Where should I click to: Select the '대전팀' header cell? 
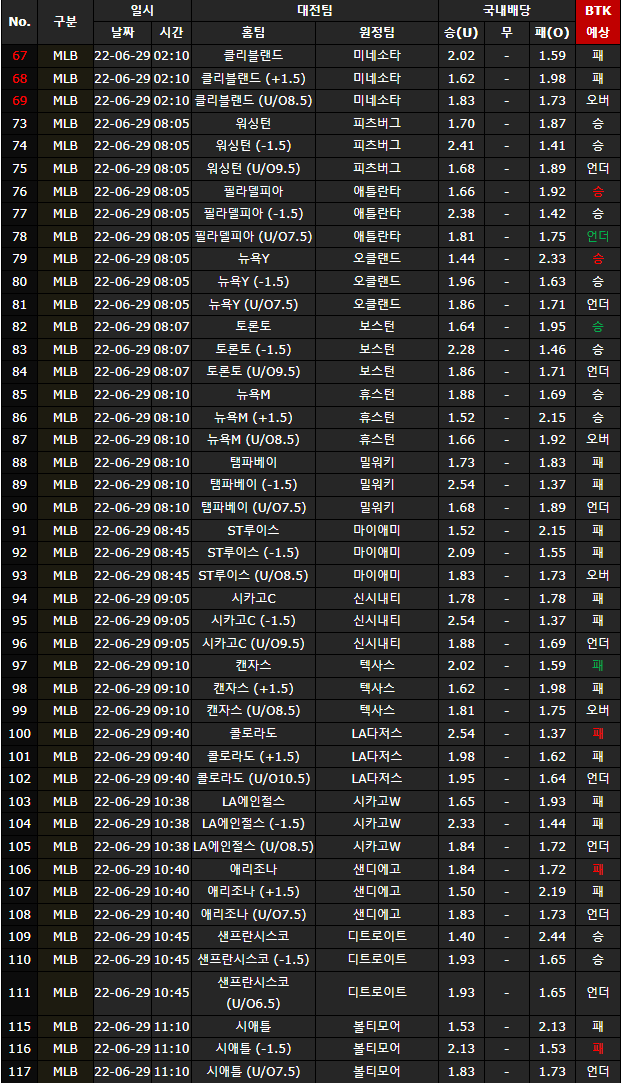[315, 10]
